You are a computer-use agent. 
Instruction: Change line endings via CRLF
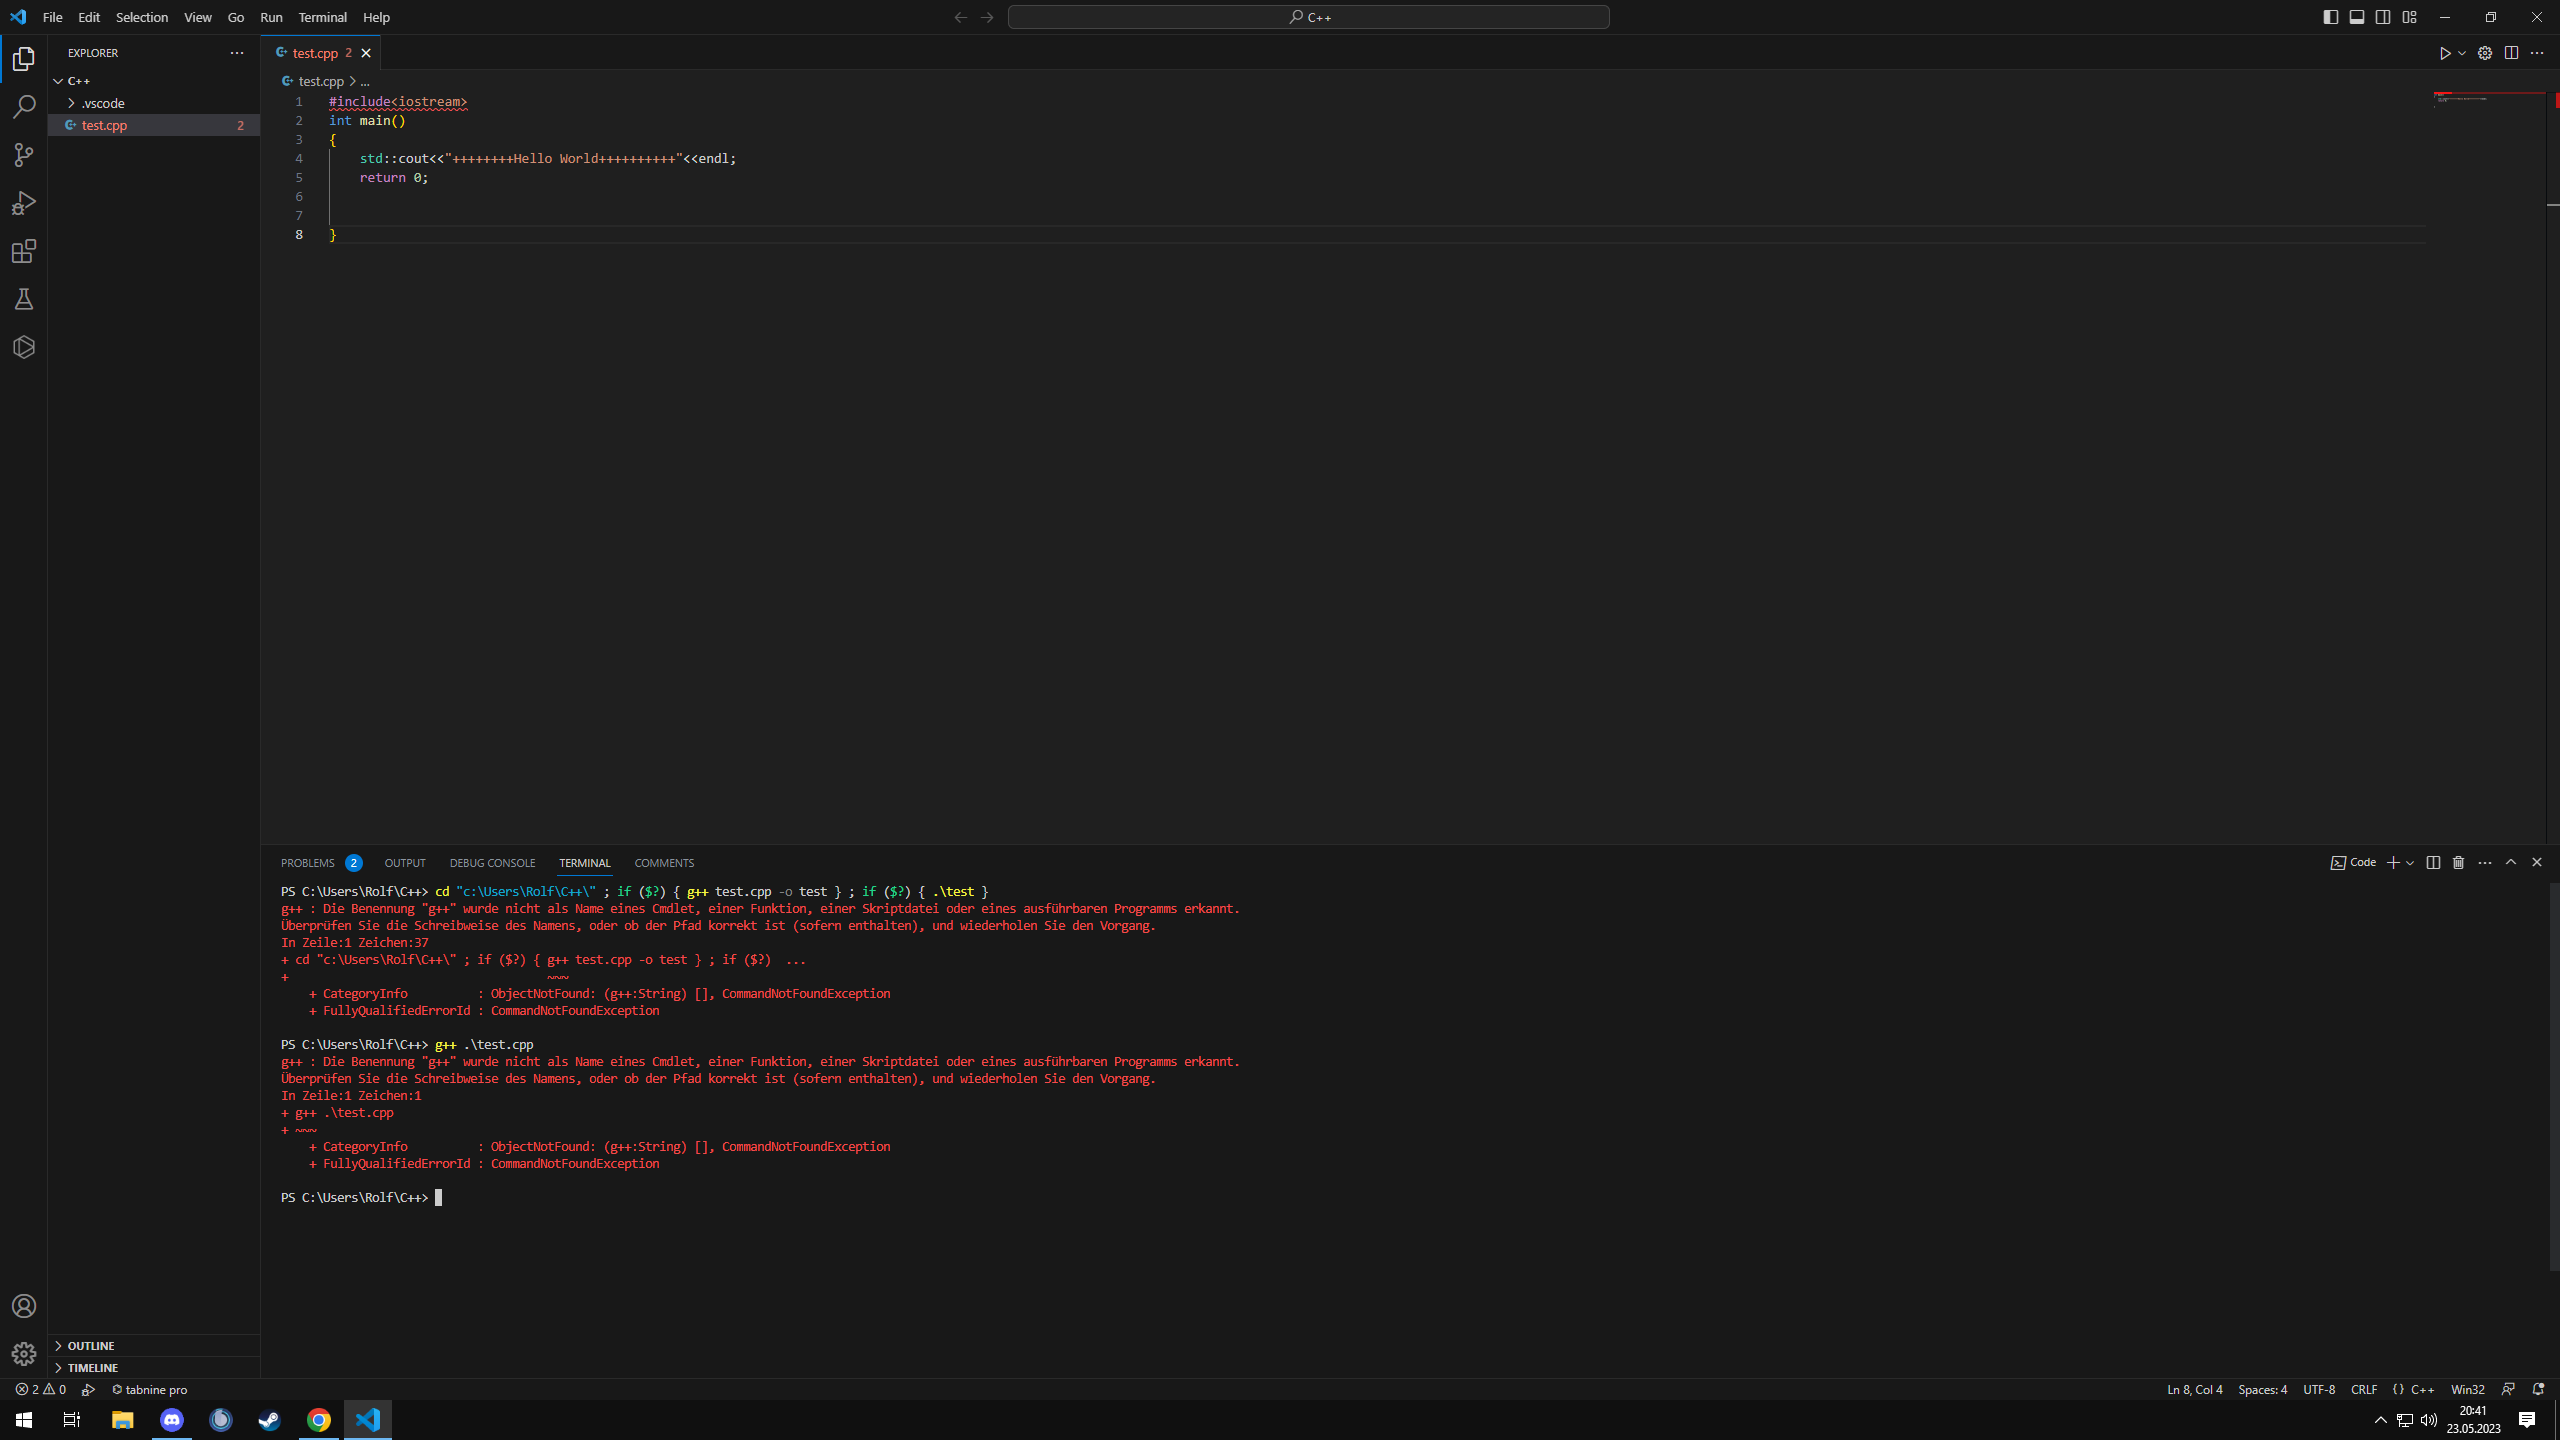[x=2364, y=1389]
